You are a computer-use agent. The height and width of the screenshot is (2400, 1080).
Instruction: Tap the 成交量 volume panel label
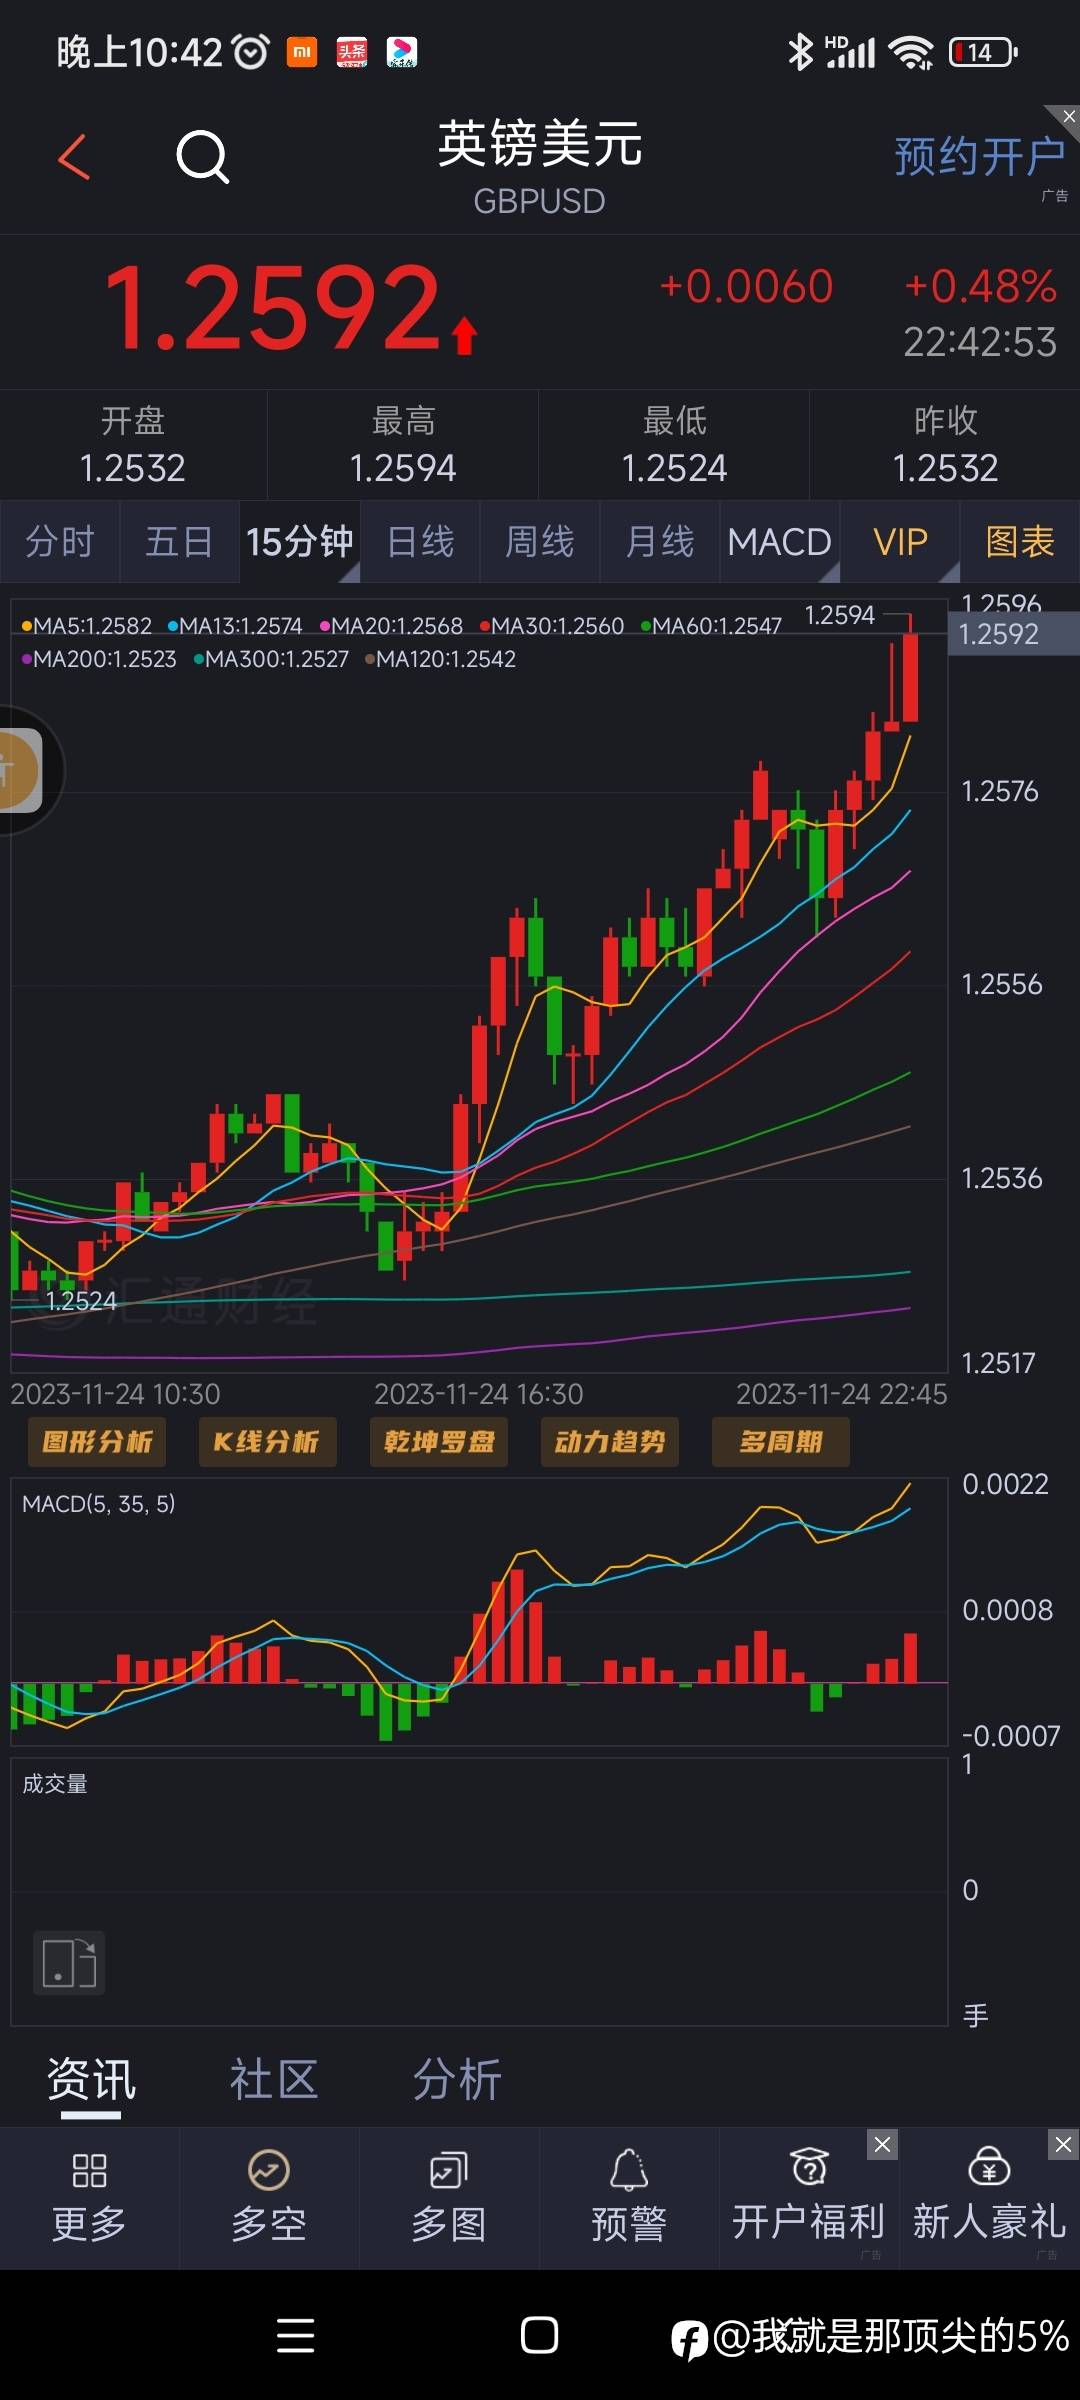click(x=55, y=1784)
